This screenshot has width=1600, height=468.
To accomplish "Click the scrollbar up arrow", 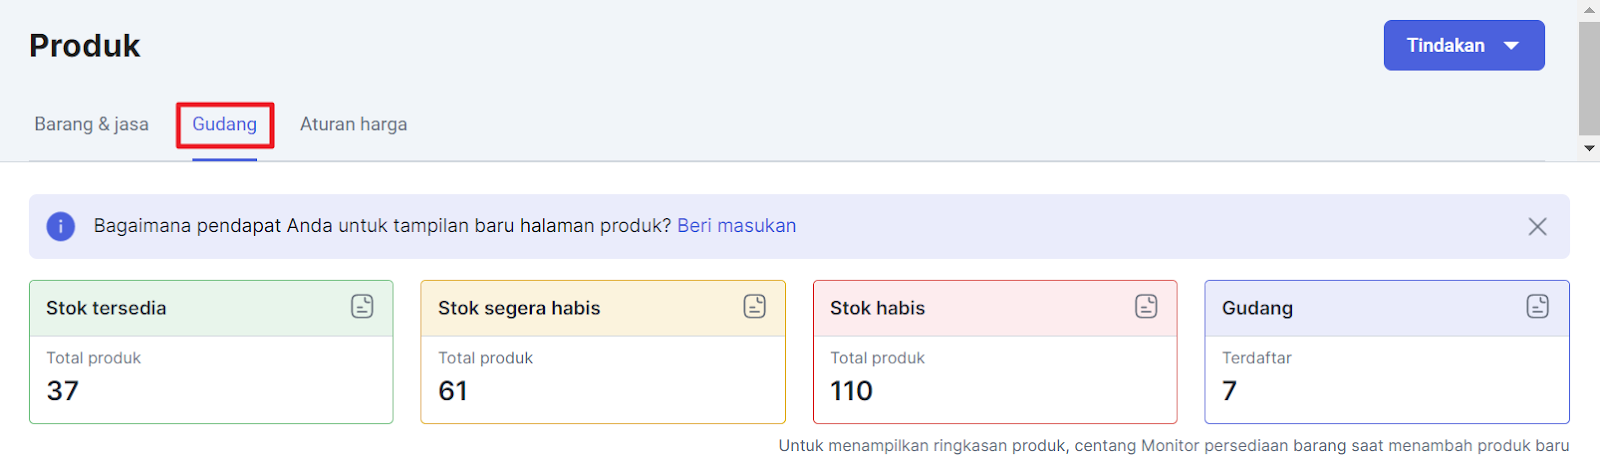I will click(x=1589, y=9).
